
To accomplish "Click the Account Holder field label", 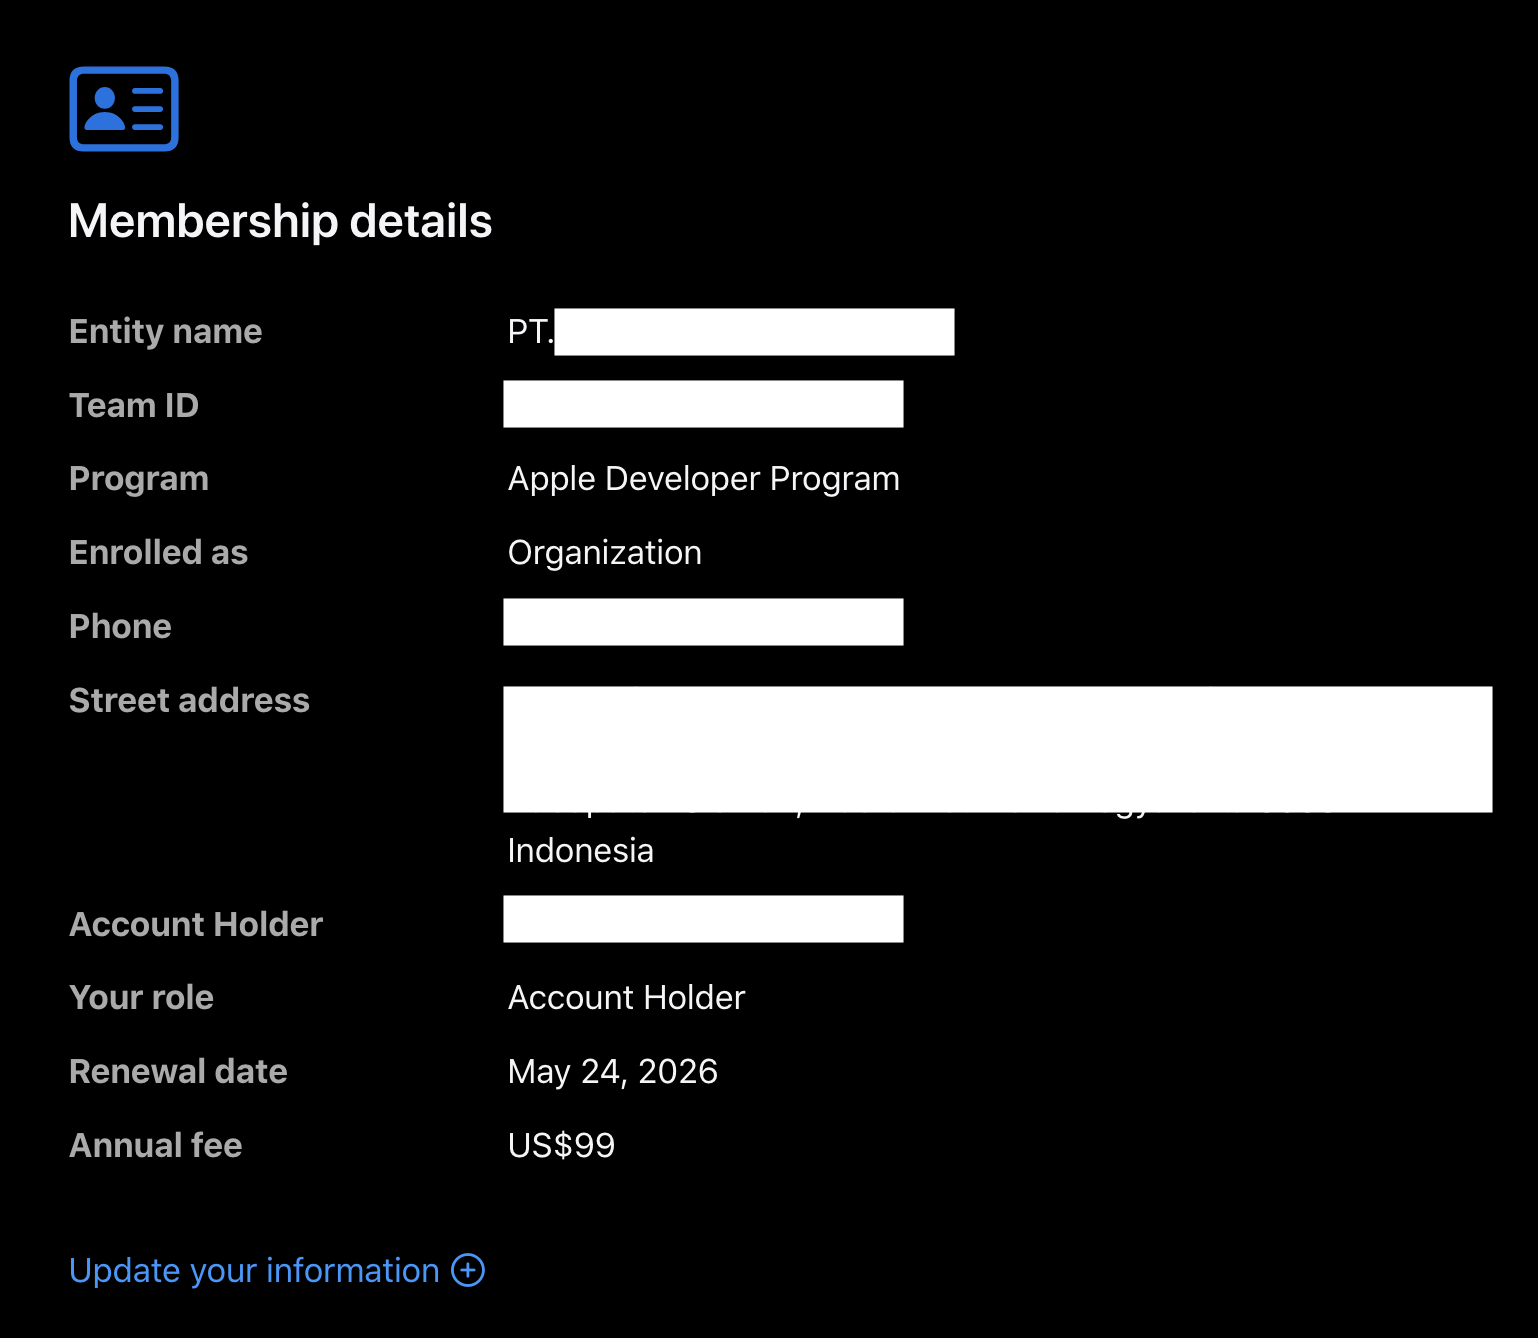I will click(x=196, y=924).
